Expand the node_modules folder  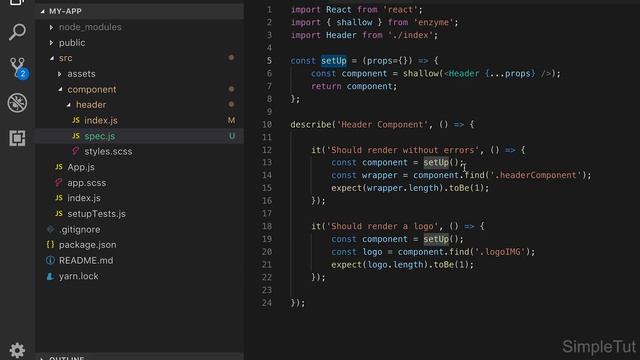tap(51, 27)
